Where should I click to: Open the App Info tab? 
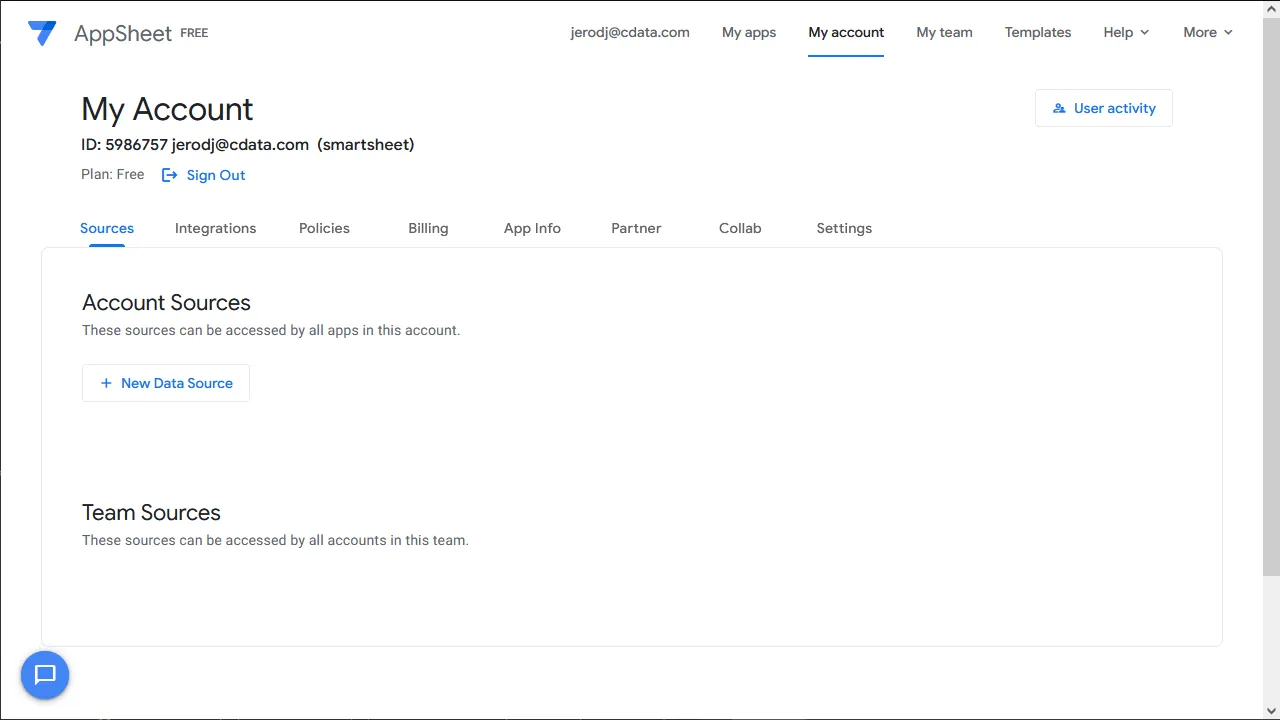[x=532, y=228]
